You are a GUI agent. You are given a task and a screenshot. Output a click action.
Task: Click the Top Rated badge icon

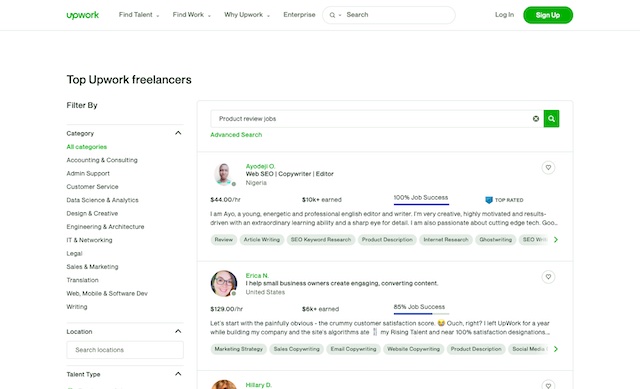[489, 200]
